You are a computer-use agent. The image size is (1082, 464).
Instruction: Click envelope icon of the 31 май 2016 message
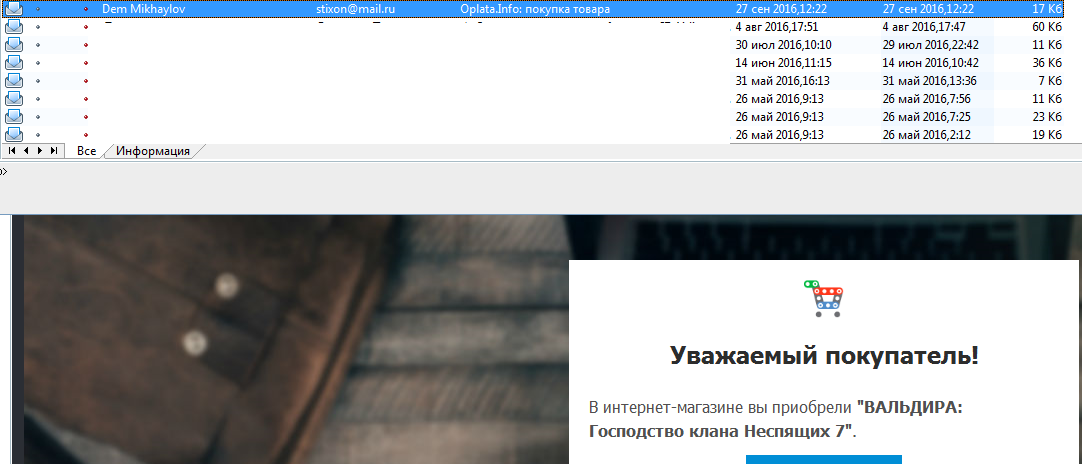(x=14, y=81)
